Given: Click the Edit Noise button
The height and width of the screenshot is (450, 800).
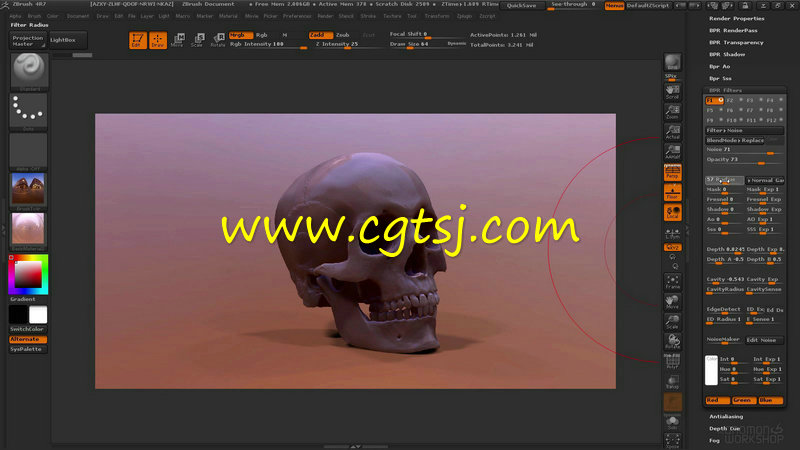Looking at the screenshot, I should click(x=764, y=340).
